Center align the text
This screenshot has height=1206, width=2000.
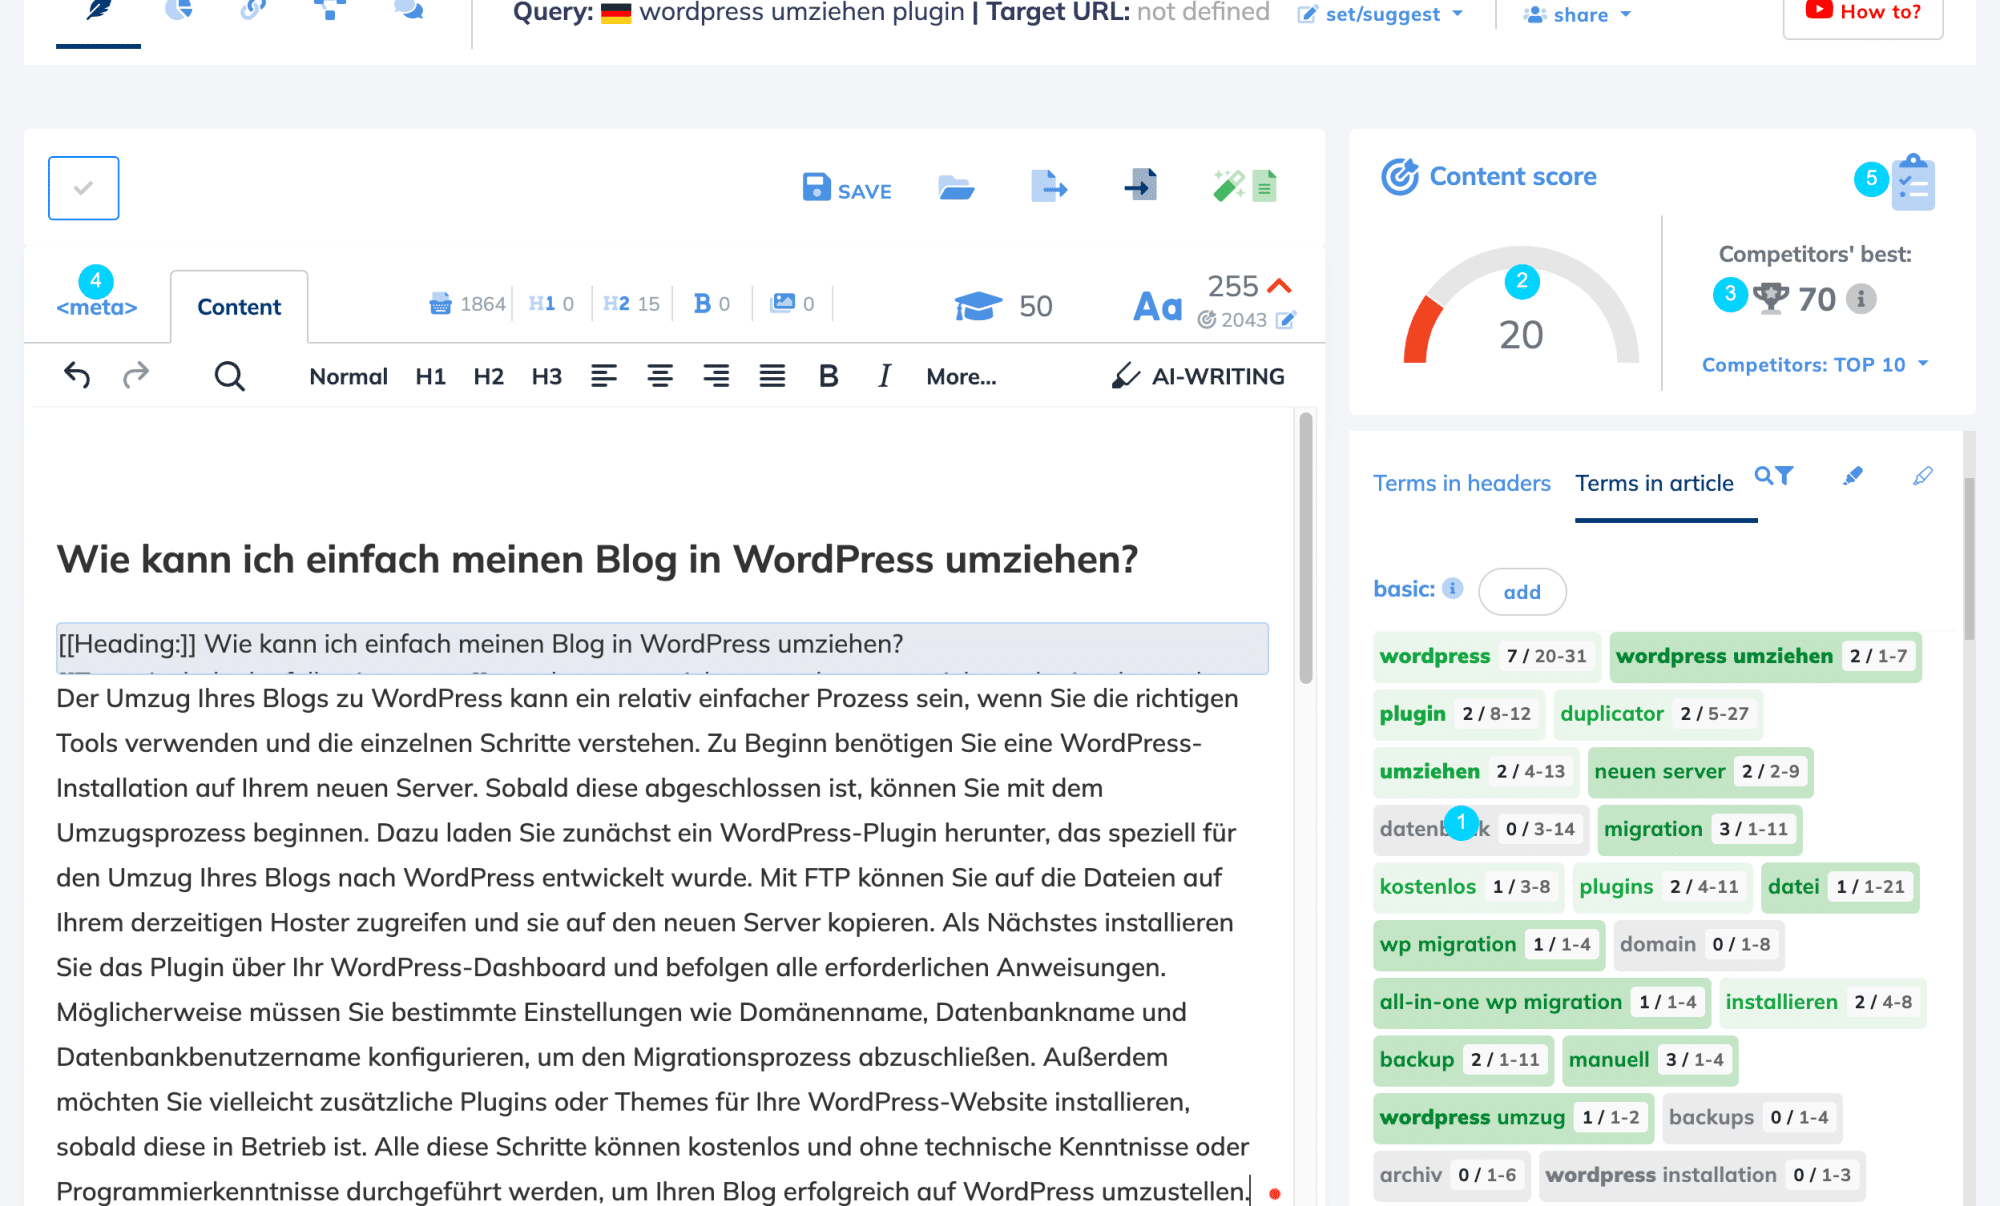[659, 376]
